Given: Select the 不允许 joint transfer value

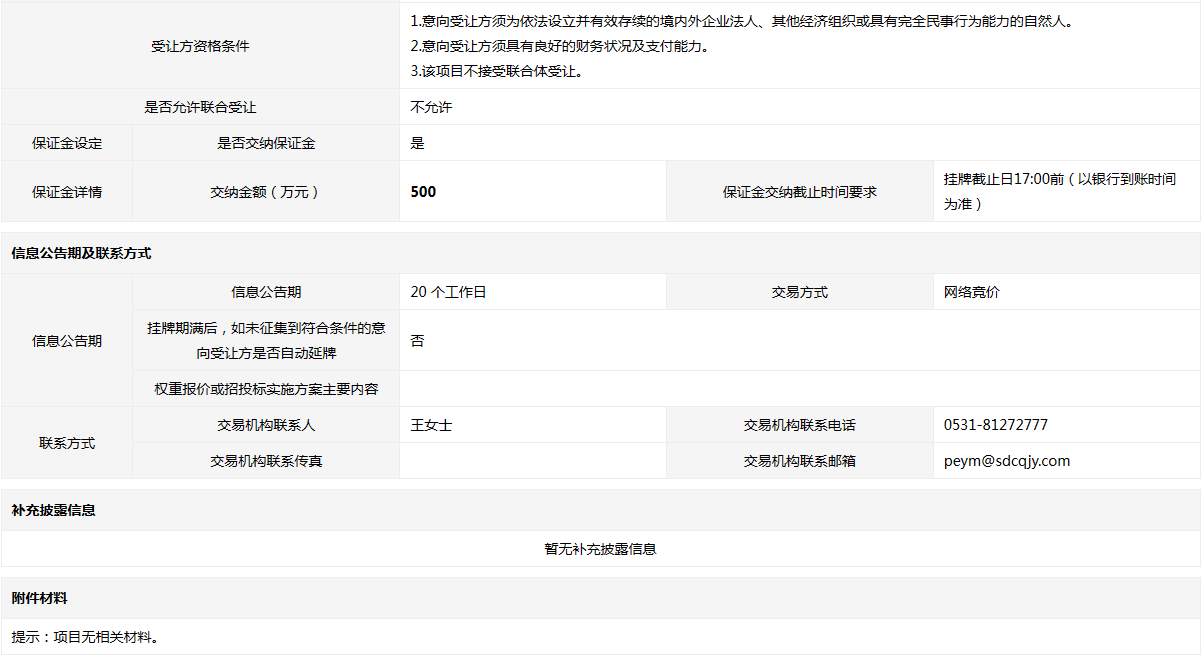Looking at the screenshot, I should (431, 107).
